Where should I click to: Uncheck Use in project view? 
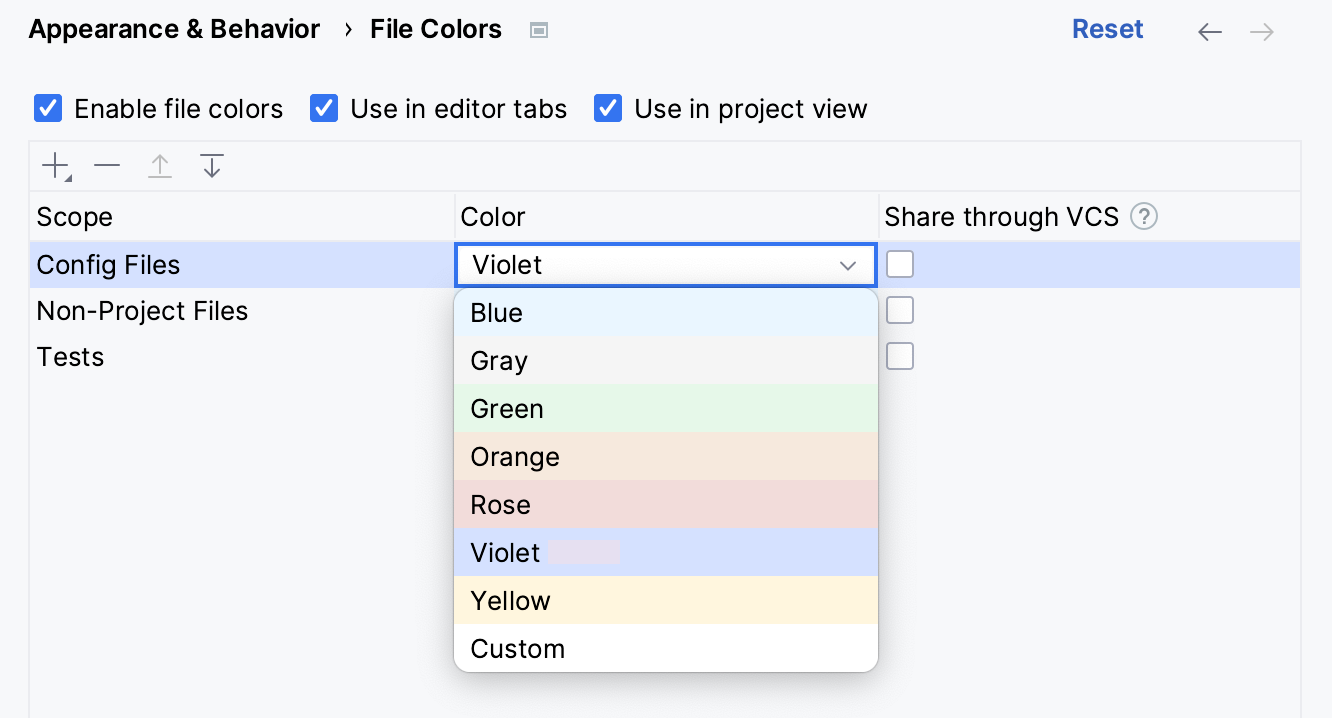(x=608, y=108)
